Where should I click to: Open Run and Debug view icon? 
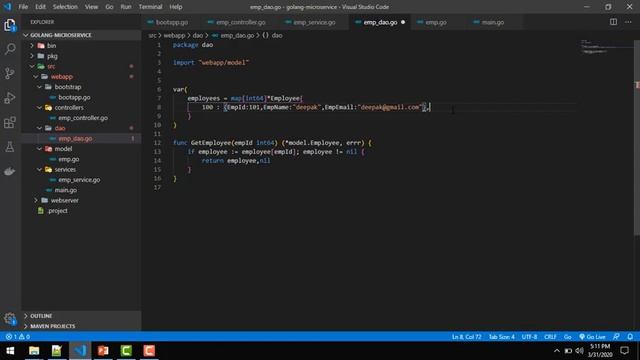(10, 98)
